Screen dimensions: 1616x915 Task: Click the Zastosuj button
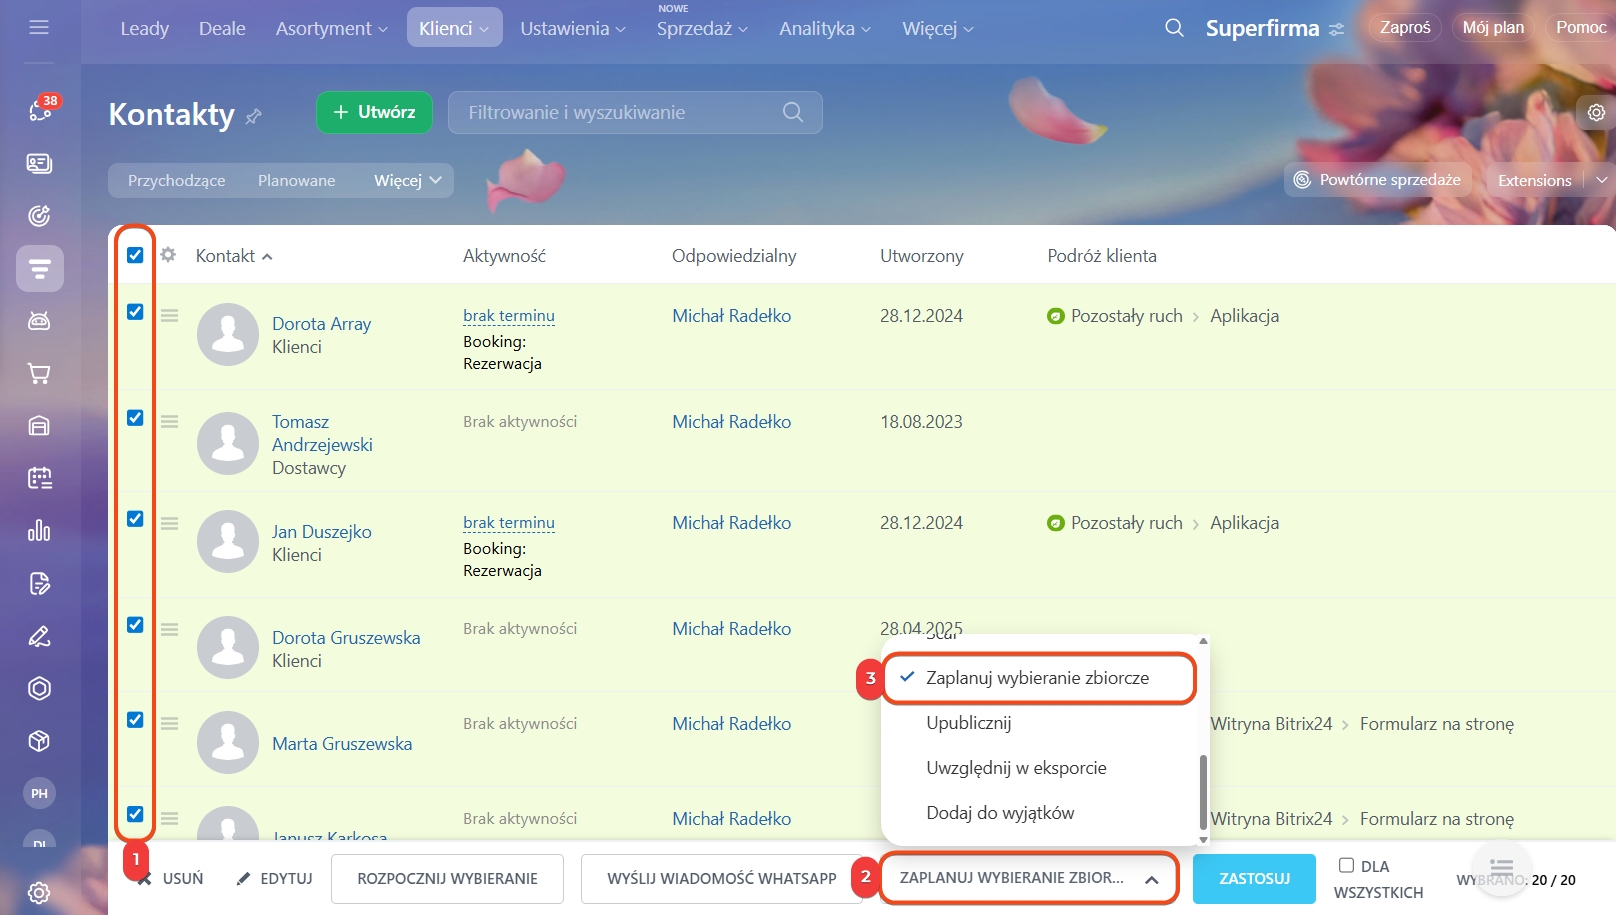1254,879
